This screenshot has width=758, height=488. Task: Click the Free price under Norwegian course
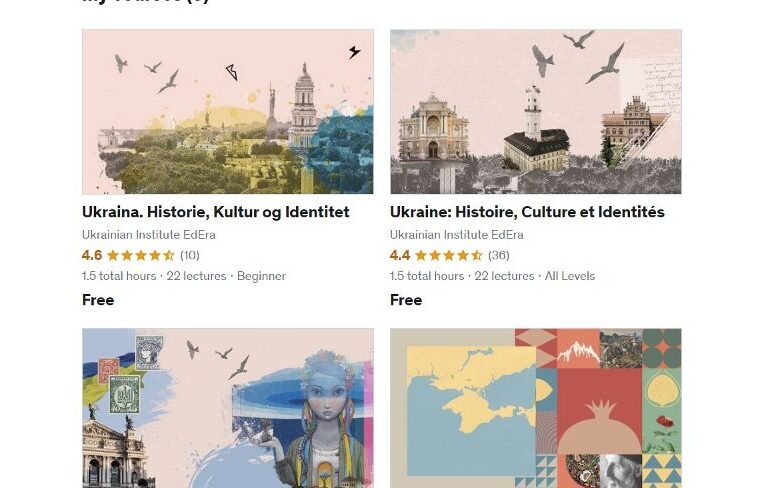click(x=98, y=300)
